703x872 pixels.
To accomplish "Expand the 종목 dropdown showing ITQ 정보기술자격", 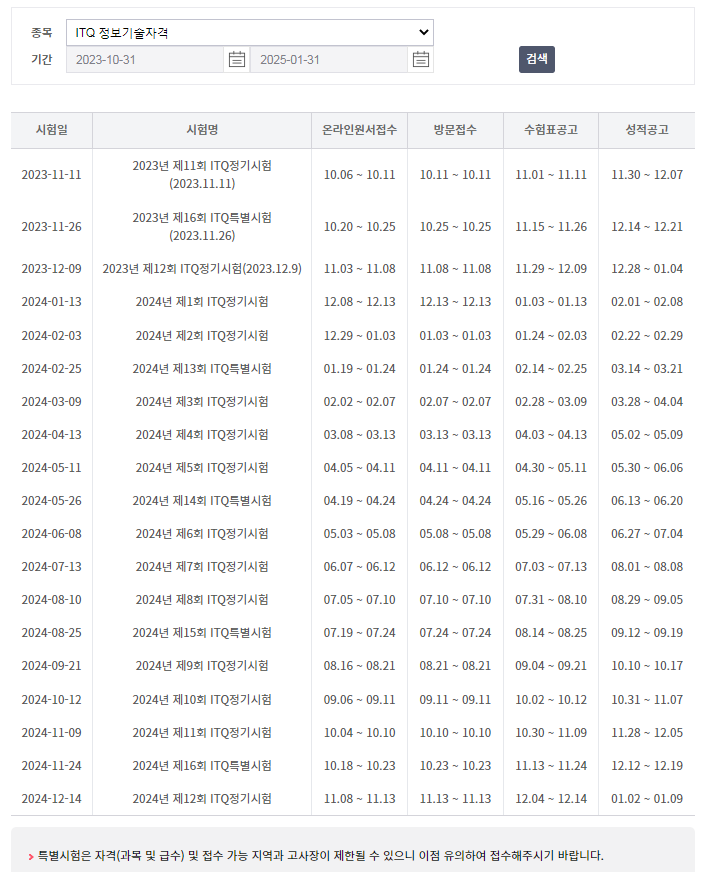I will (249, 33).
